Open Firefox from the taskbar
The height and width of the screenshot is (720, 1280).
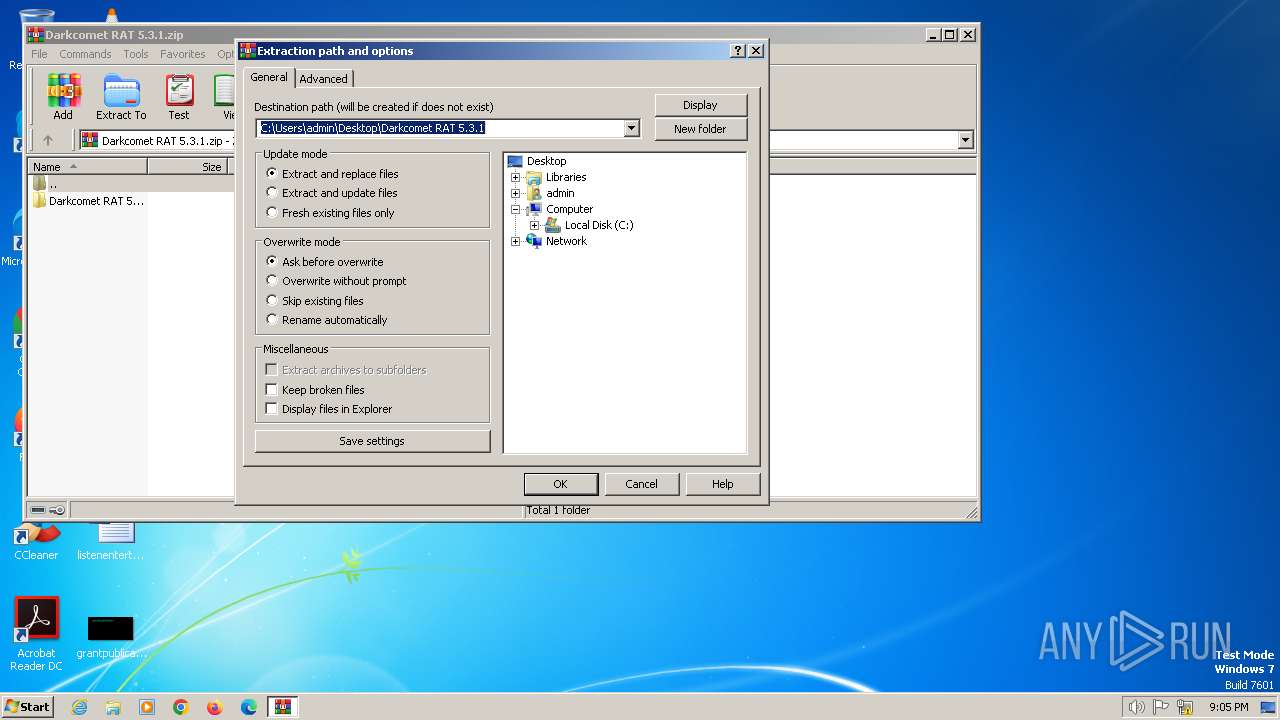214,707
